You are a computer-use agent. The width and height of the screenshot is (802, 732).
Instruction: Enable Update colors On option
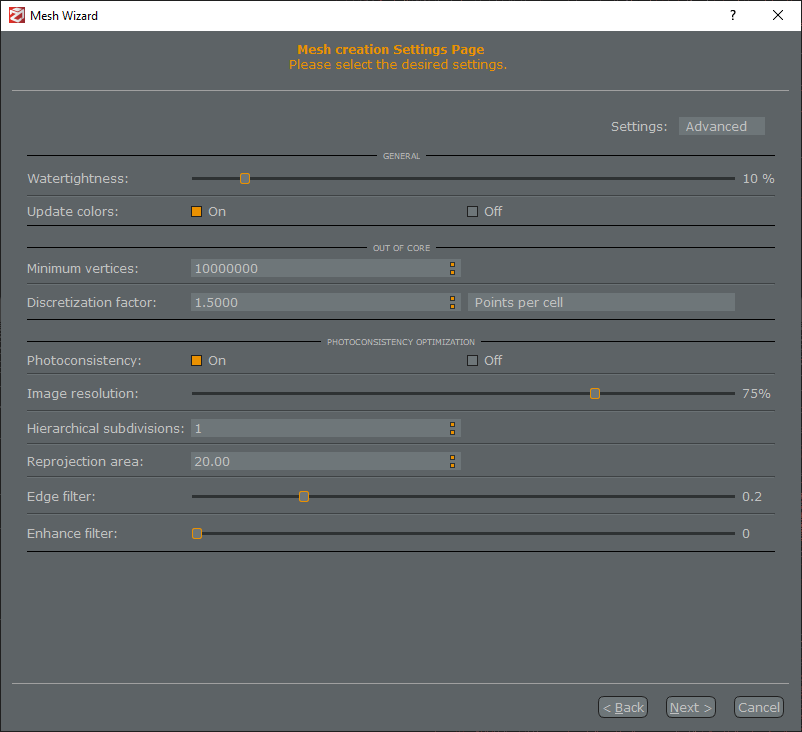click(x=197, y=211)
